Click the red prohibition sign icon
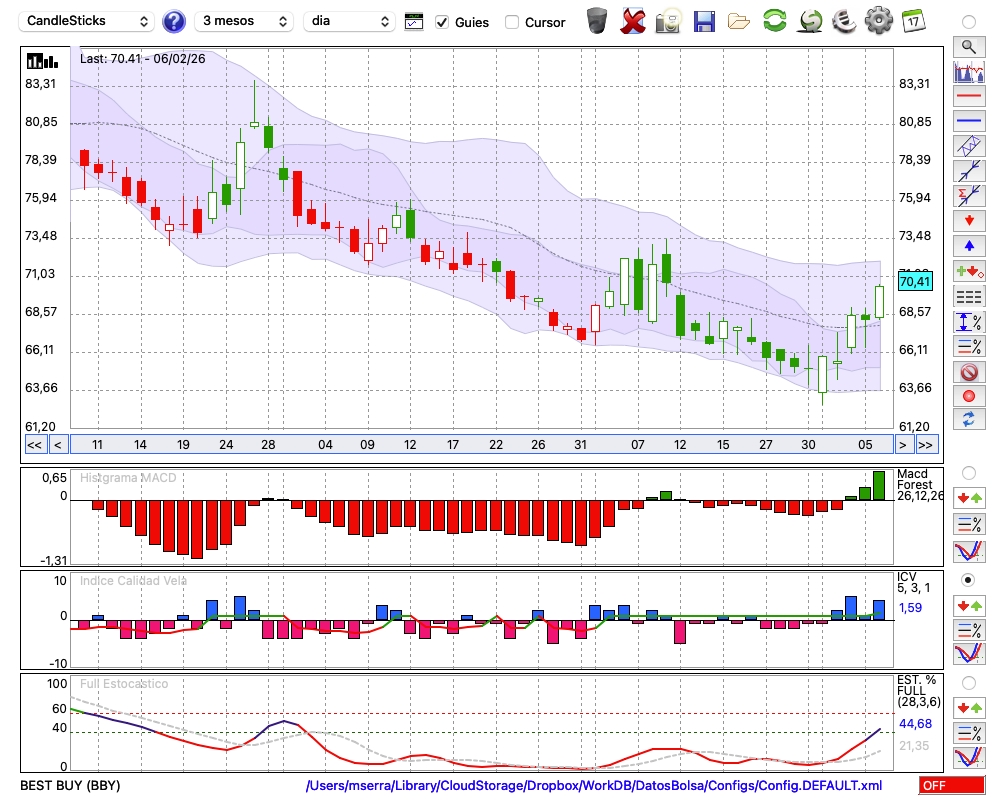1000x800 pixels. [x=968, y=372]
